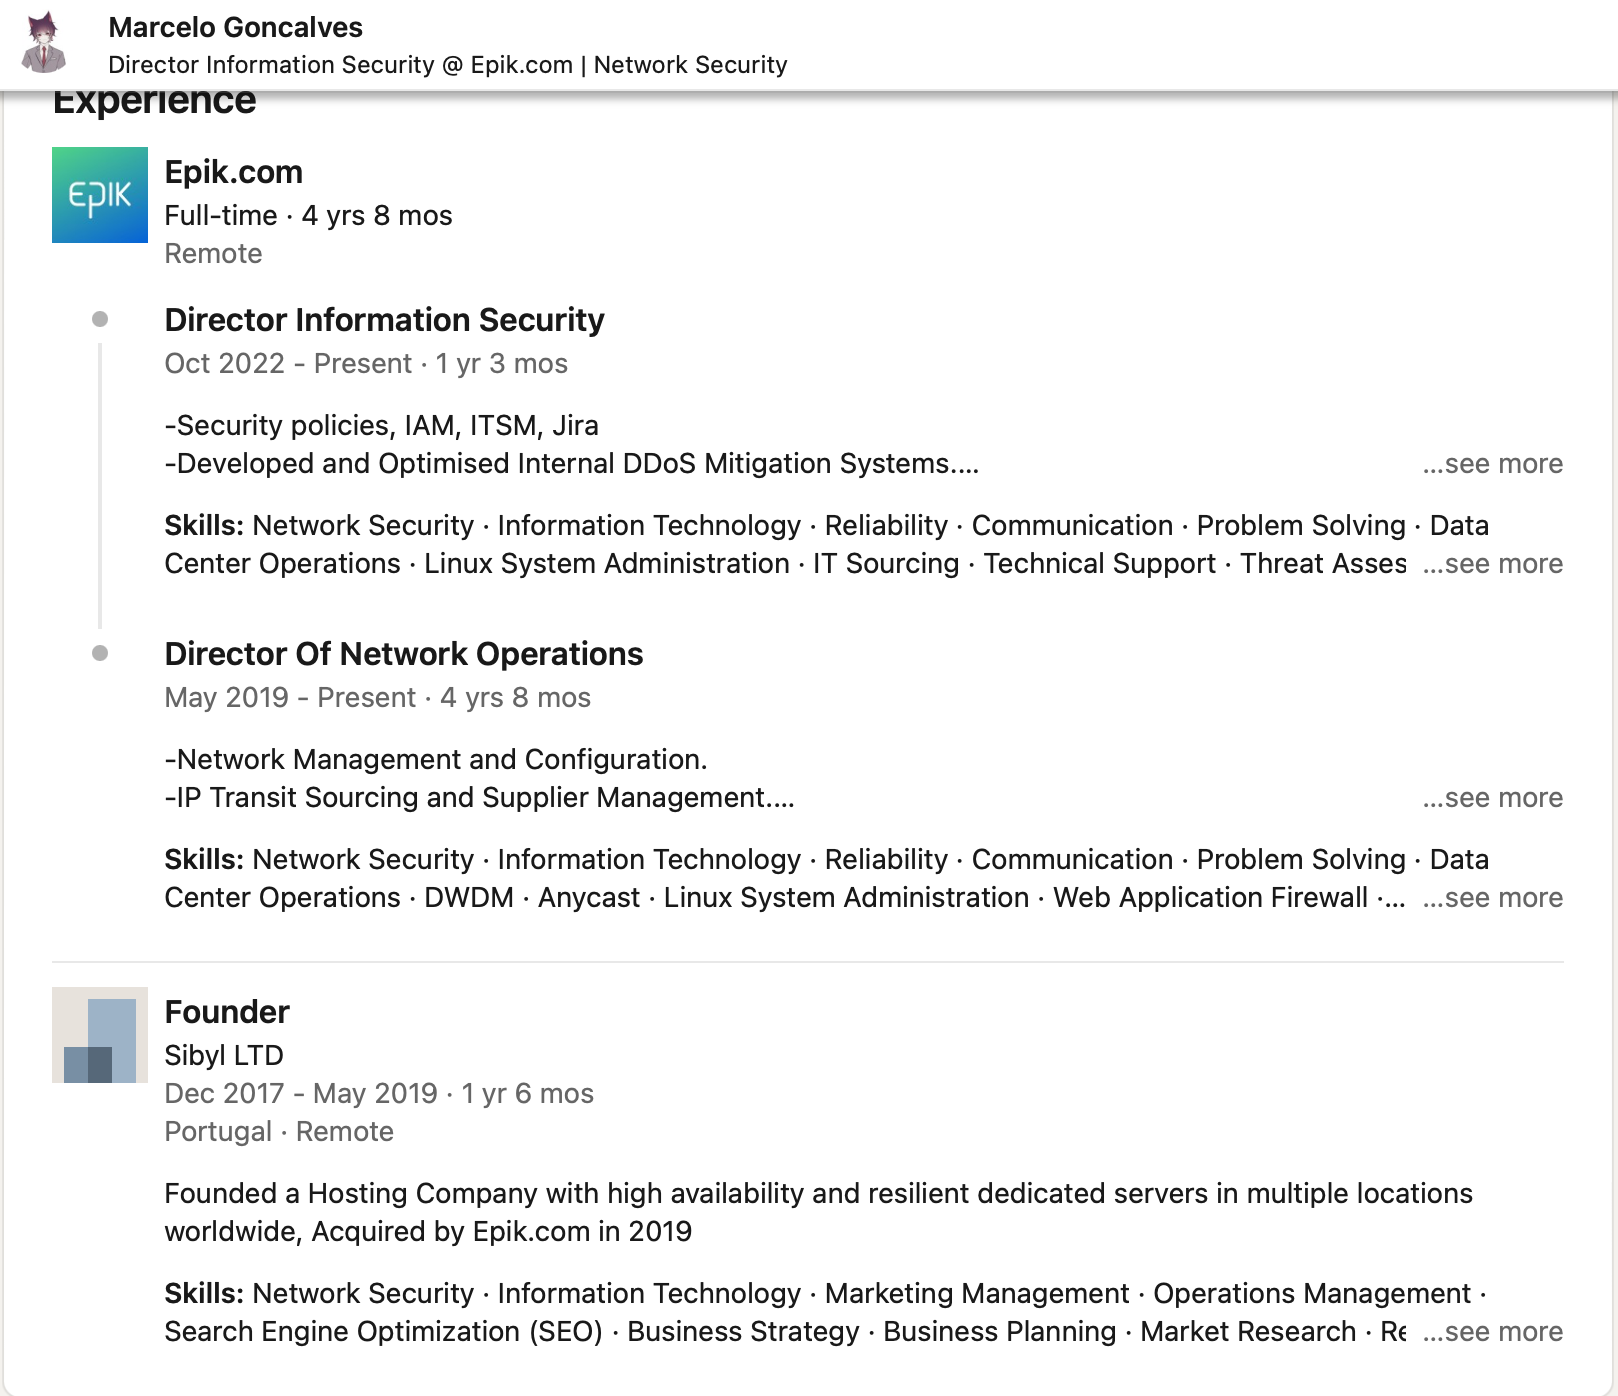Expand Founder skills list see more

[x=1493, y=1332]
